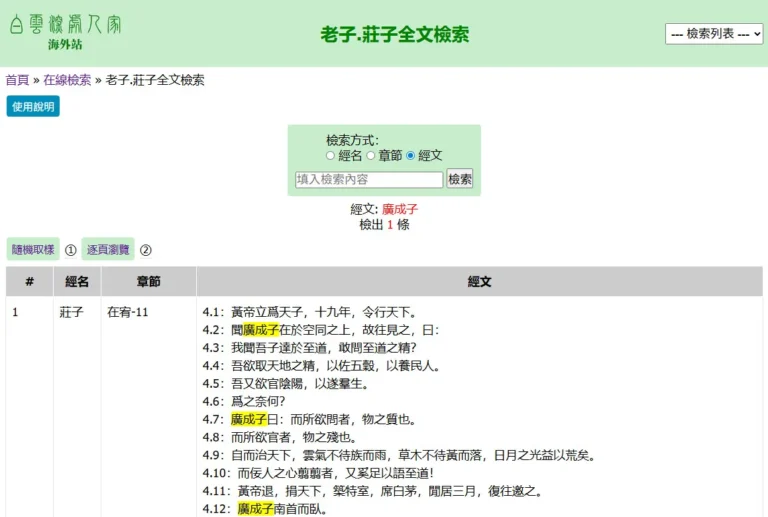Click the 經名 column header
768x517 pixels.
[x=77, y=282]
